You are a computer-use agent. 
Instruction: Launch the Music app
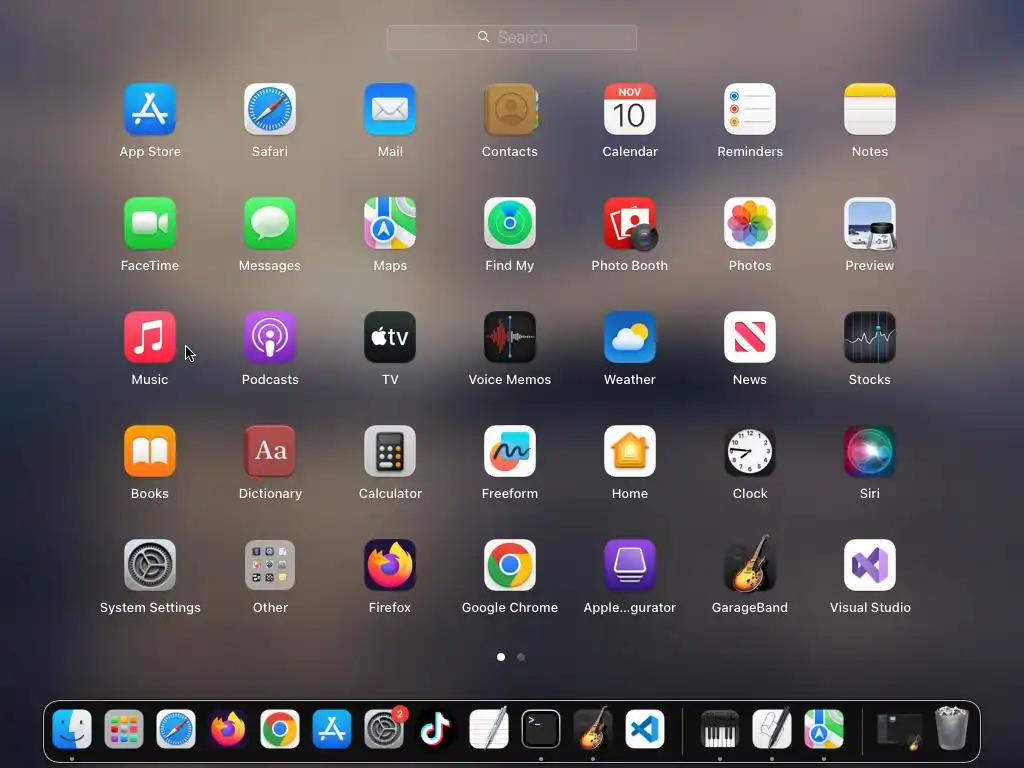[150, 337]
